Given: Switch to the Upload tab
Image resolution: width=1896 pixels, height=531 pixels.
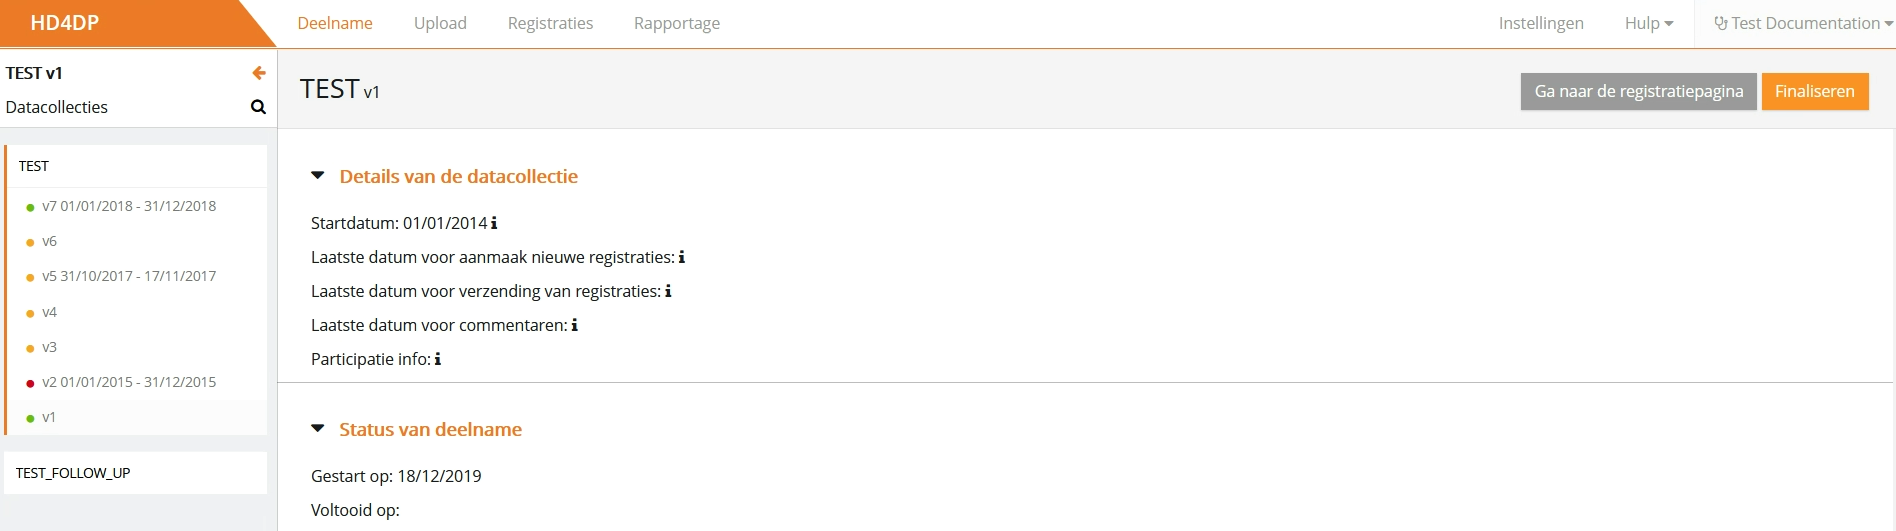Looking at the screenshot, I should pyautogui.click(x=440, y=23).
